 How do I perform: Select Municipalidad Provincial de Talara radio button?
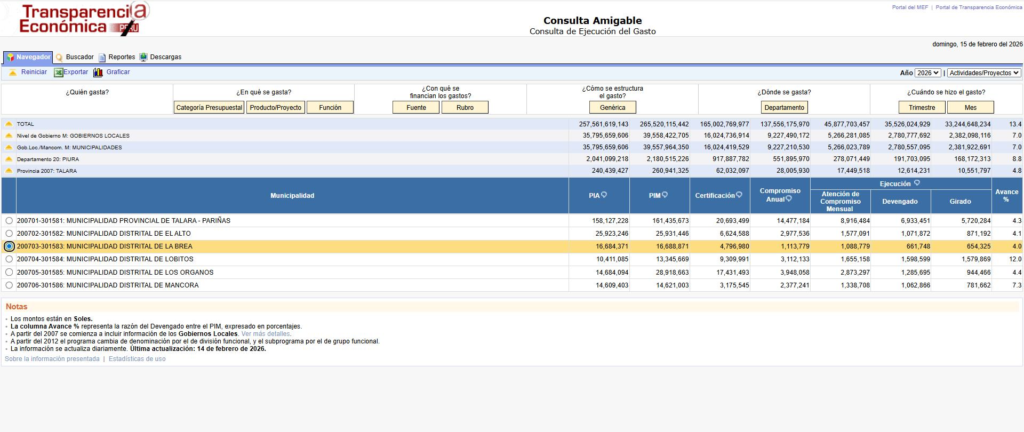9,220
